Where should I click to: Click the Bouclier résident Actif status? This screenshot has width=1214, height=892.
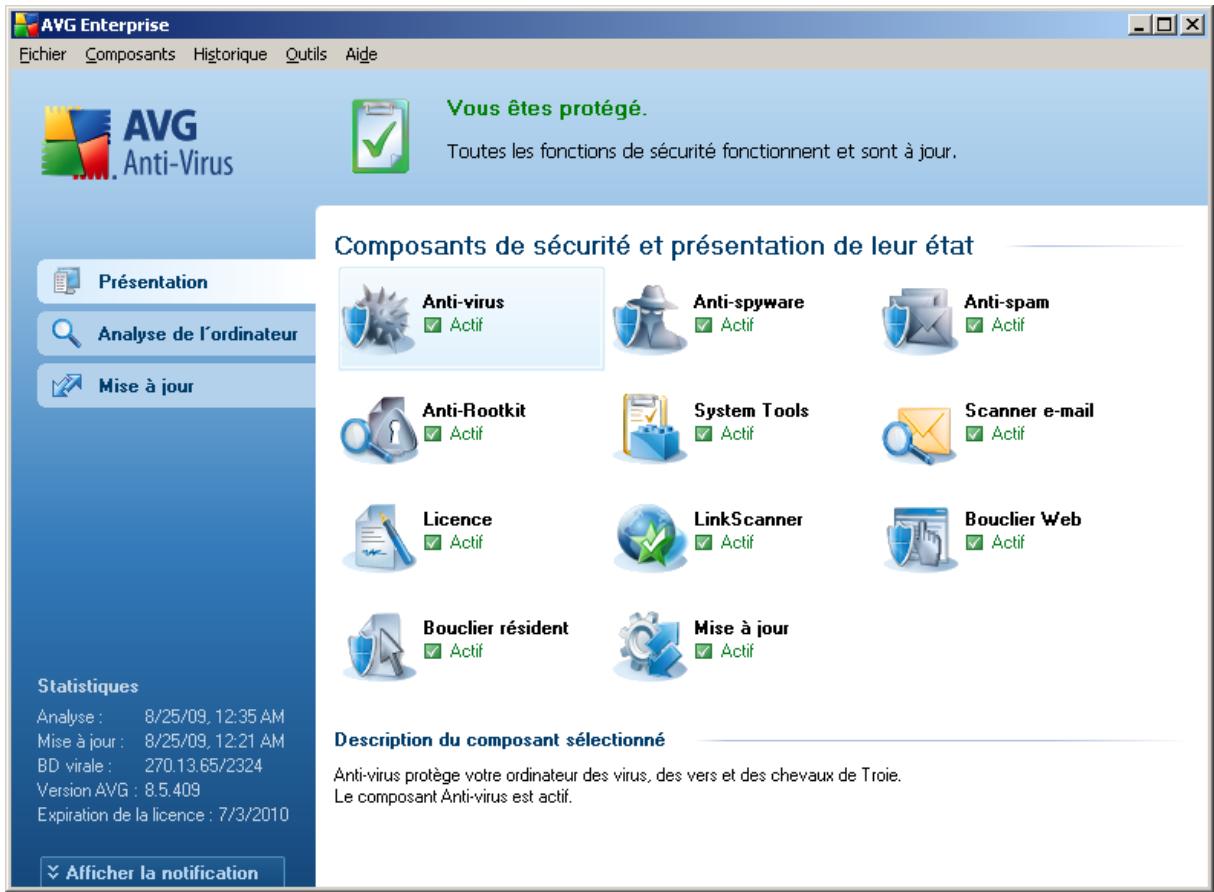tap(454, 651)
